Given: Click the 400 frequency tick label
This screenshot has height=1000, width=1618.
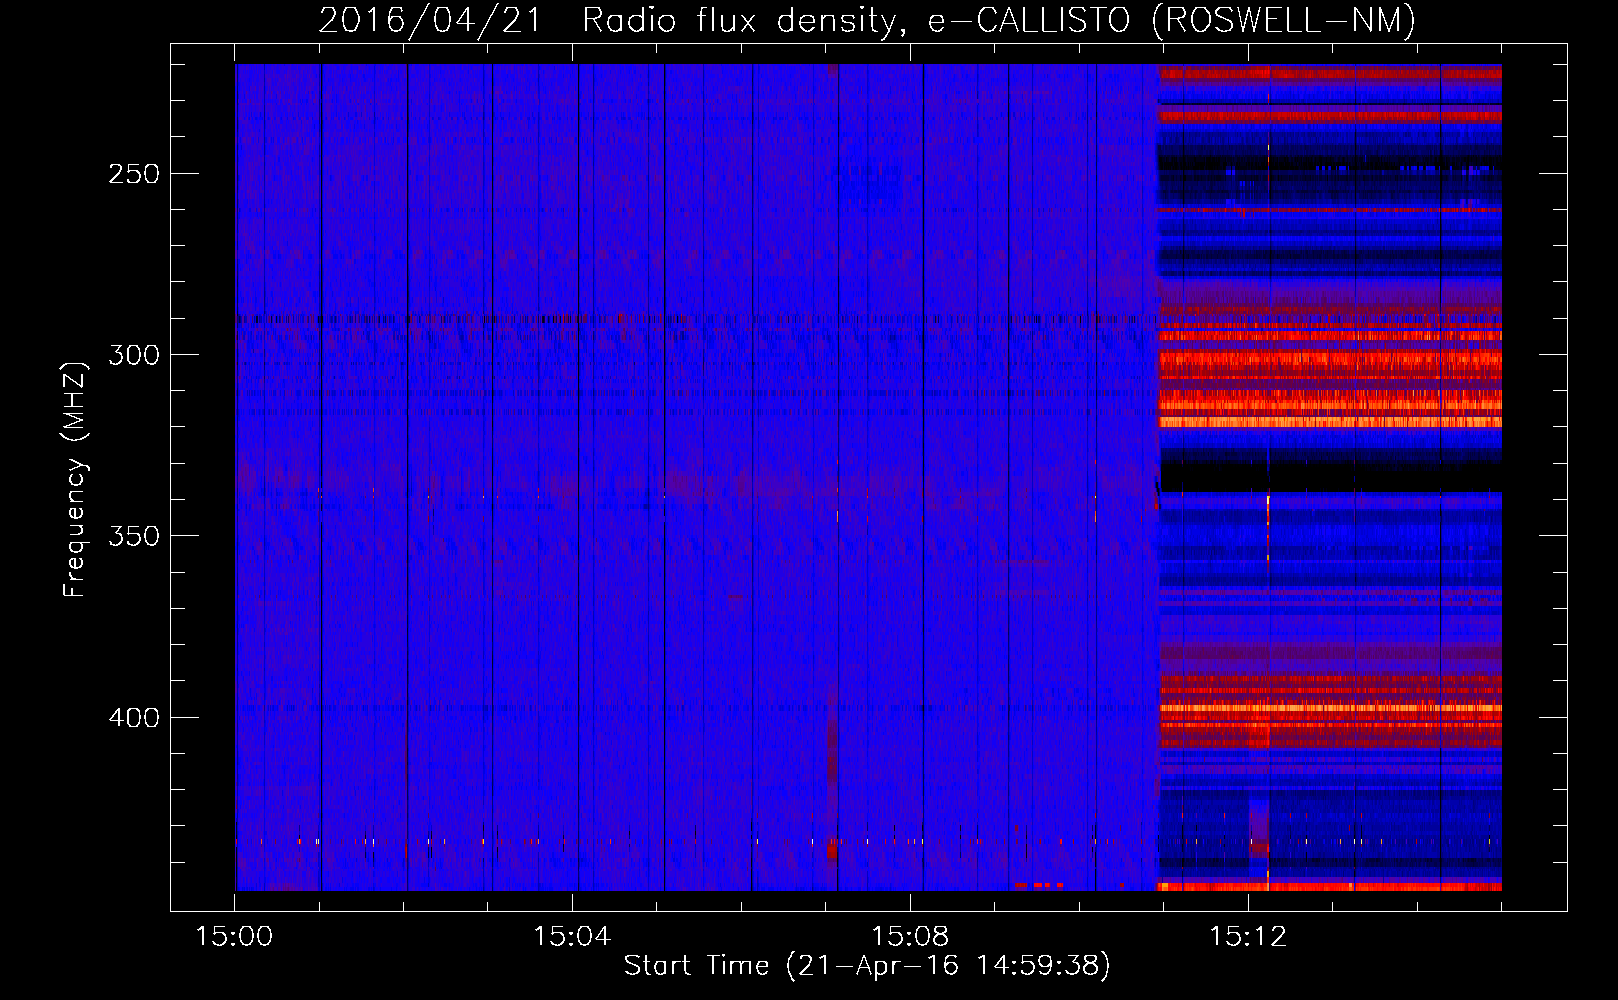Looking at the screenshot, I should pos(133,718).
